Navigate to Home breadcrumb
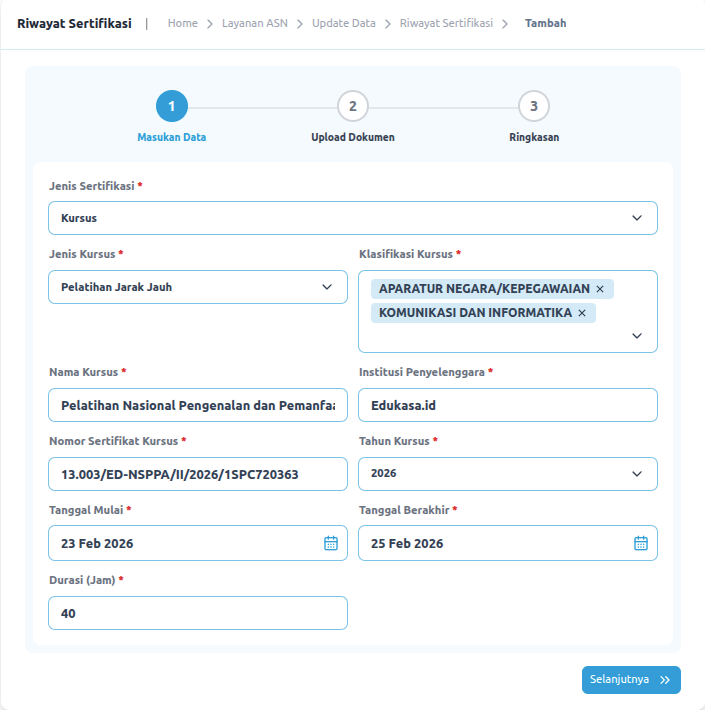The image size is (705, 710). point(183,23)
